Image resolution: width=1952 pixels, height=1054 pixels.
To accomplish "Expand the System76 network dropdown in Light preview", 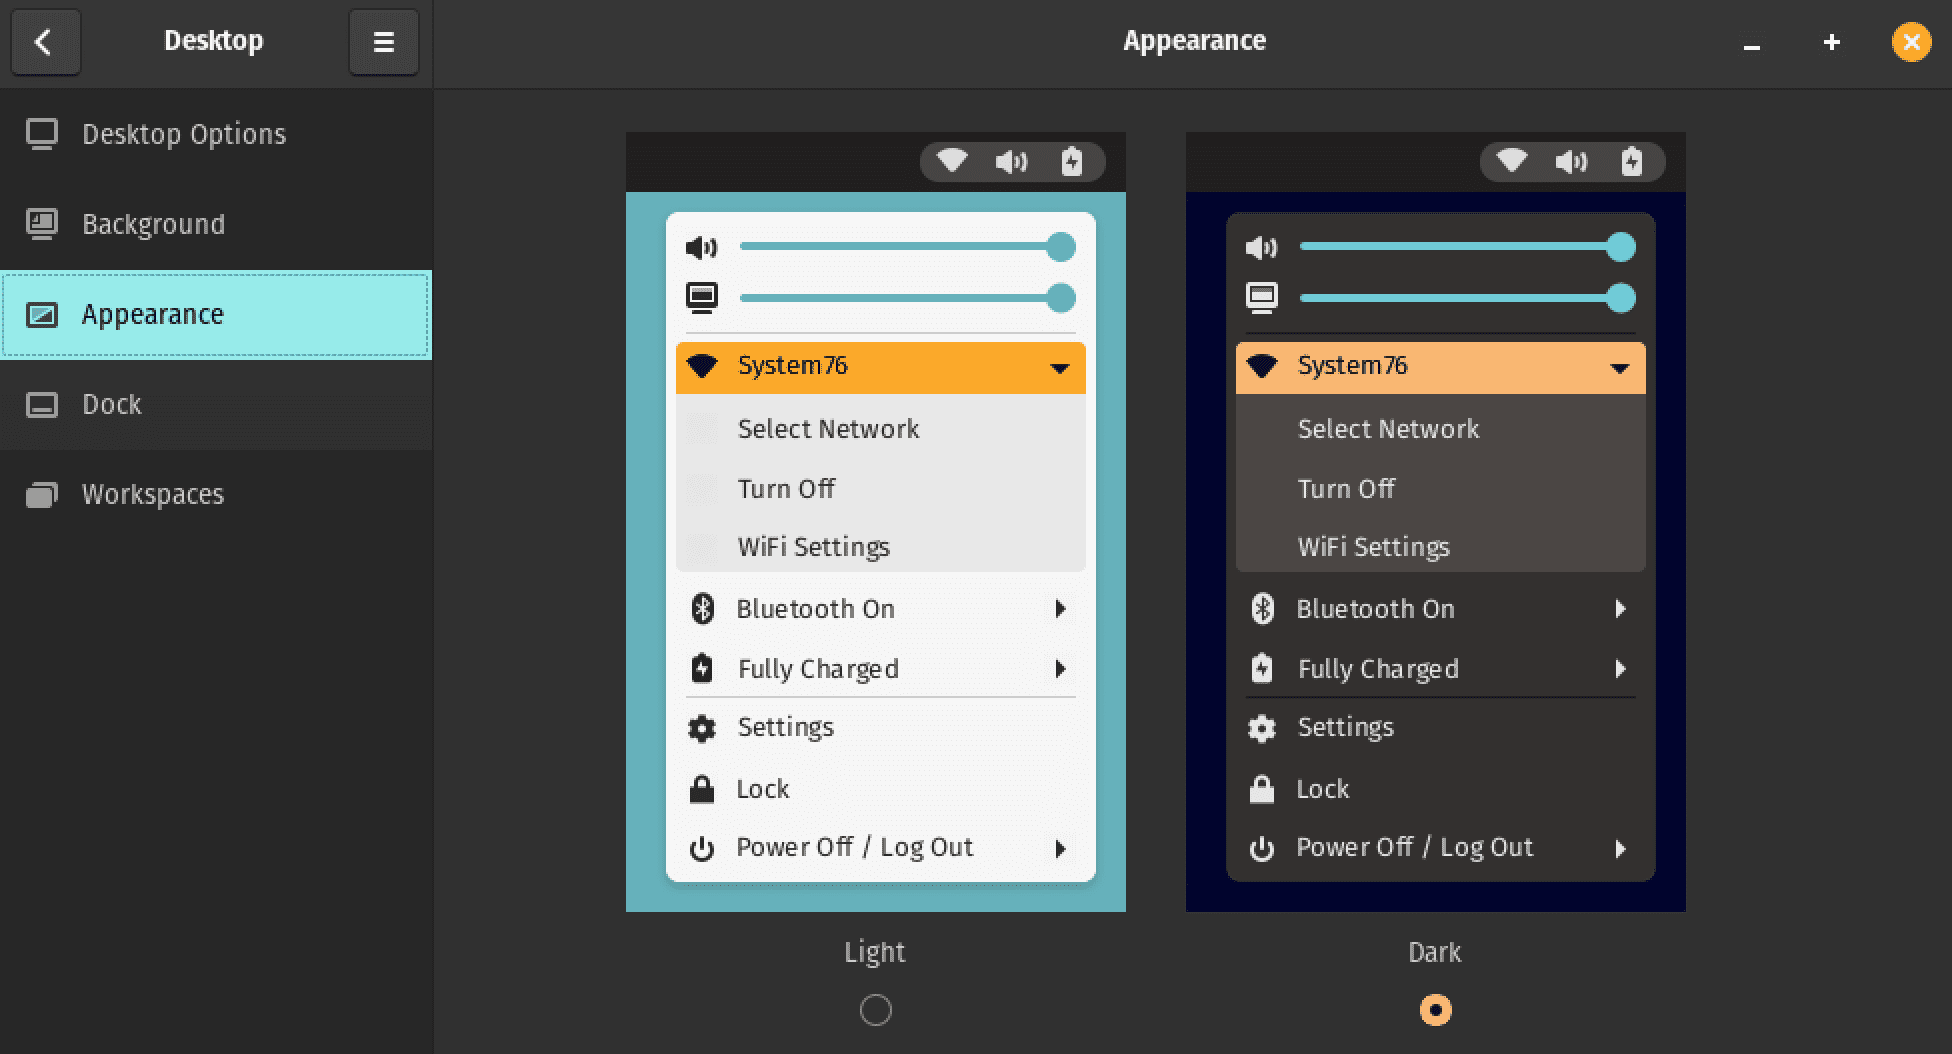I will [1060, 367].
